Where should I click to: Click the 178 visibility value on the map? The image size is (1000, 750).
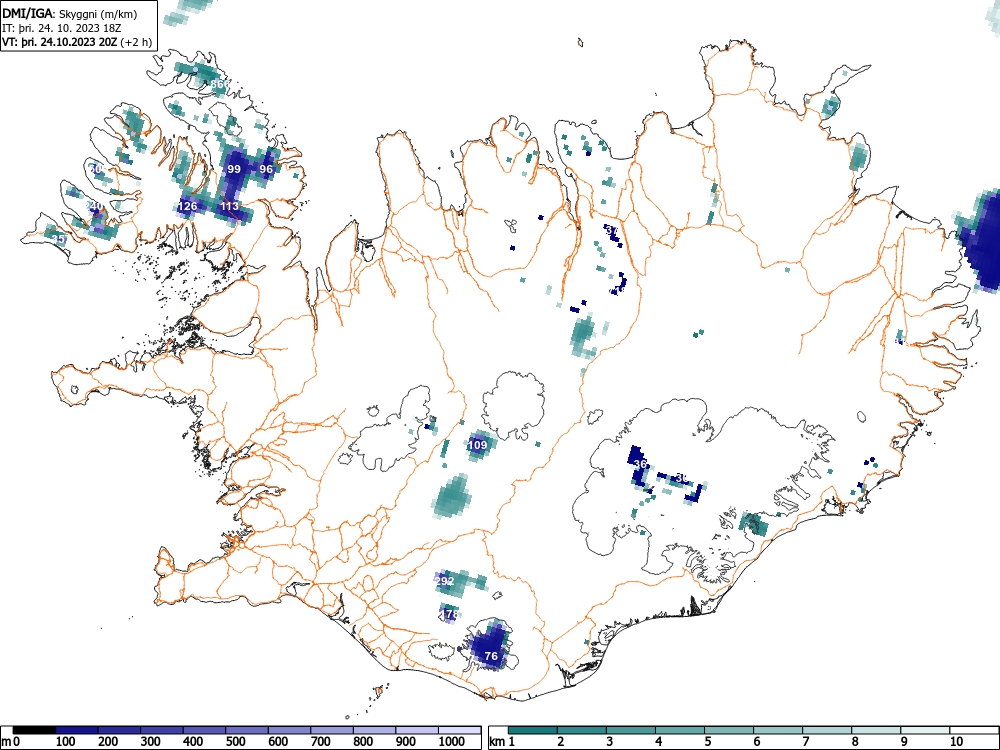point(449,614)
